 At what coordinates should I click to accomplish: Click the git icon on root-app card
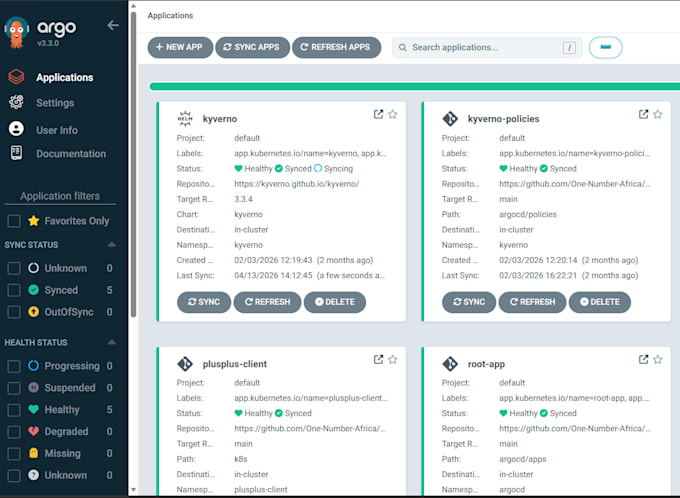click(450, 364)
